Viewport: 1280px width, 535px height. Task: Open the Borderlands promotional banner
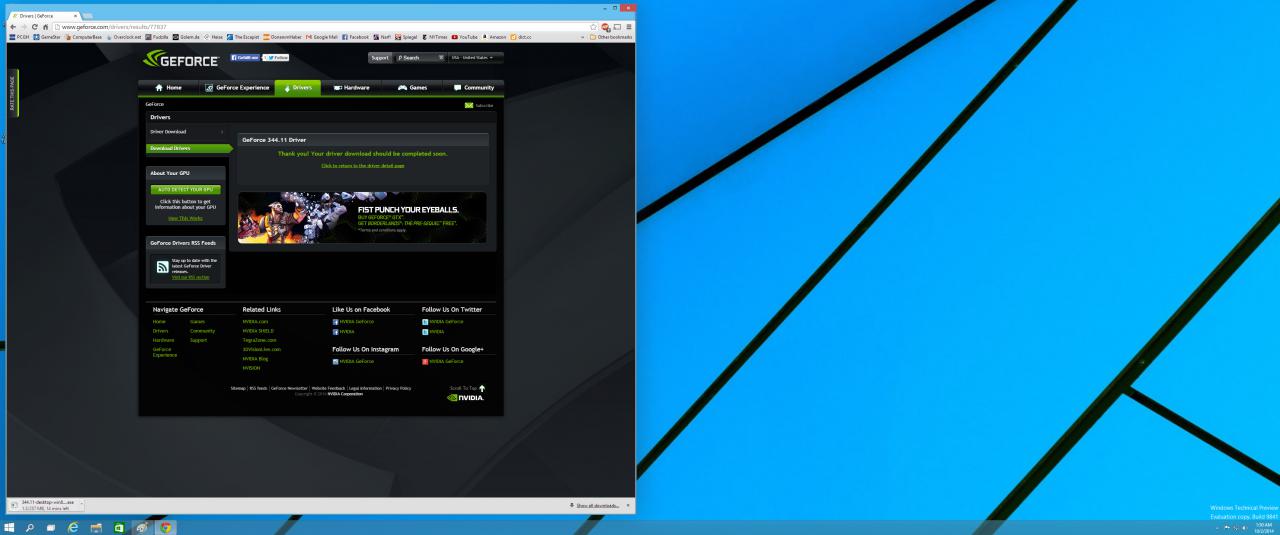pyautogui.click(x=362, y=217)
